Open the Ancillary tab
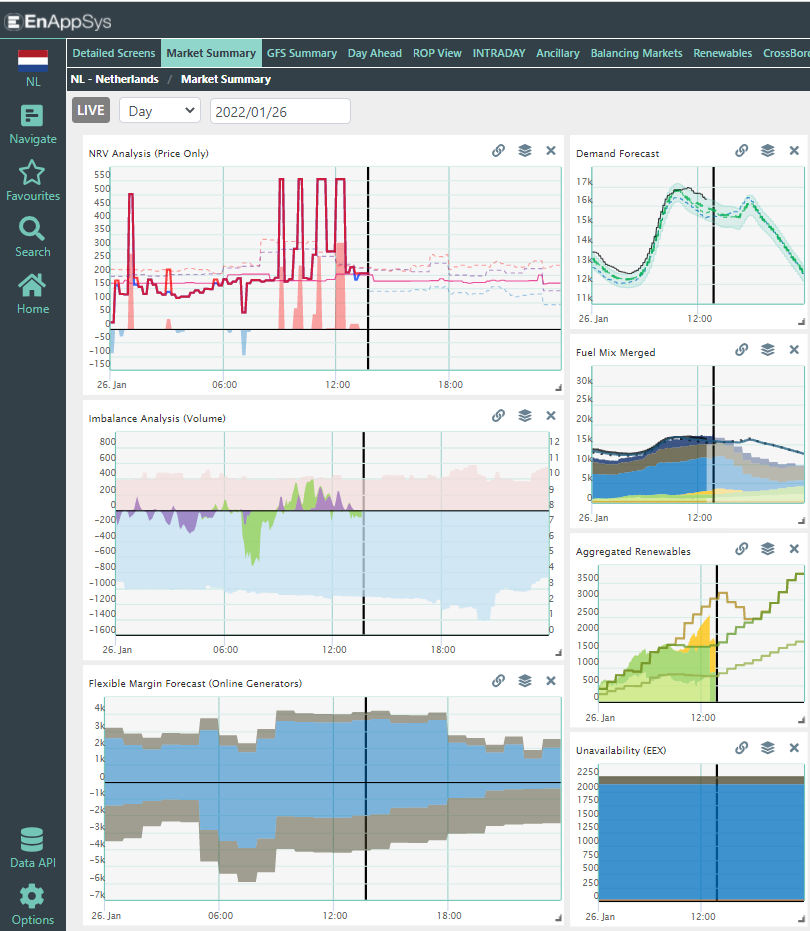Screen dimensions: 810x931 (x=558, y=53)
